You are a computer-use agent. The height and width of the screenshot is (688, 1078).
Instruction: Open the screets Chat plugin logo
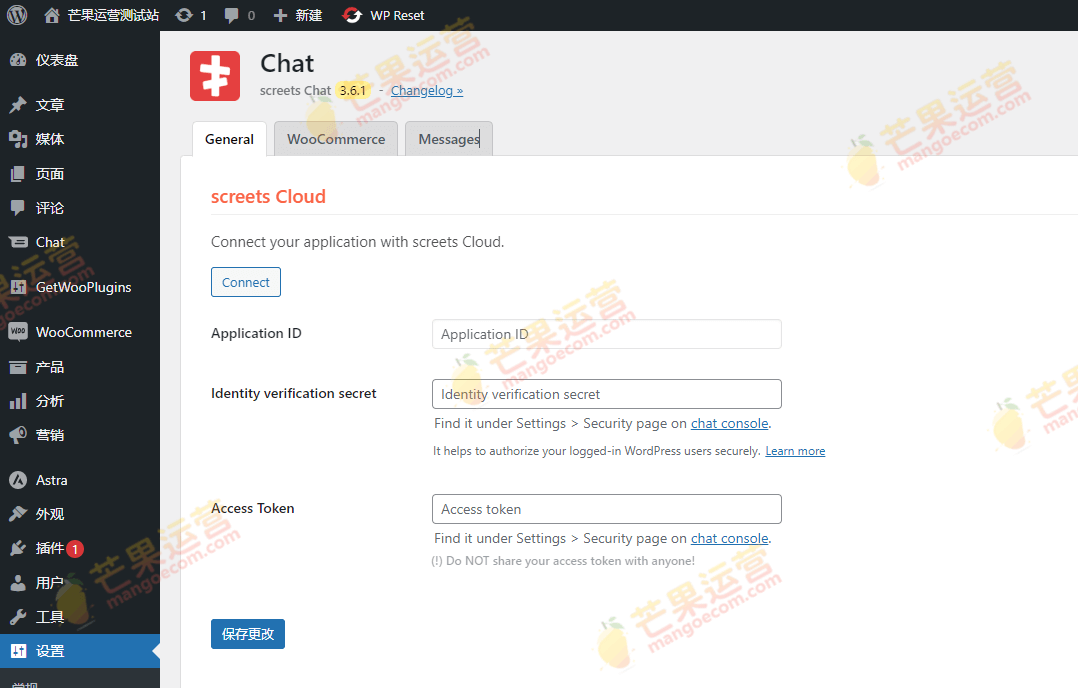tap(215, 75)
